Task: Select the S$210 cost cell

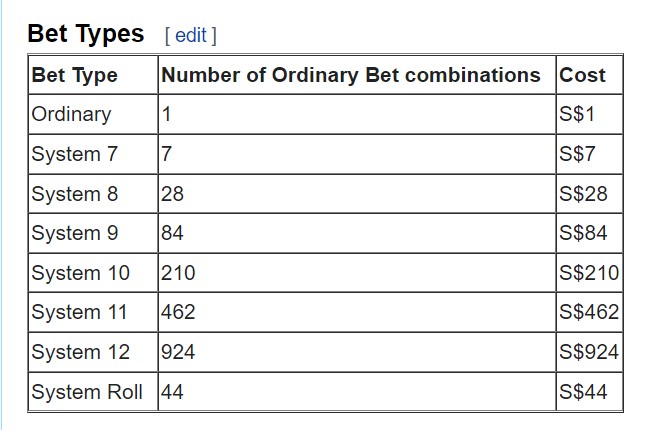Action: (589, 273)
